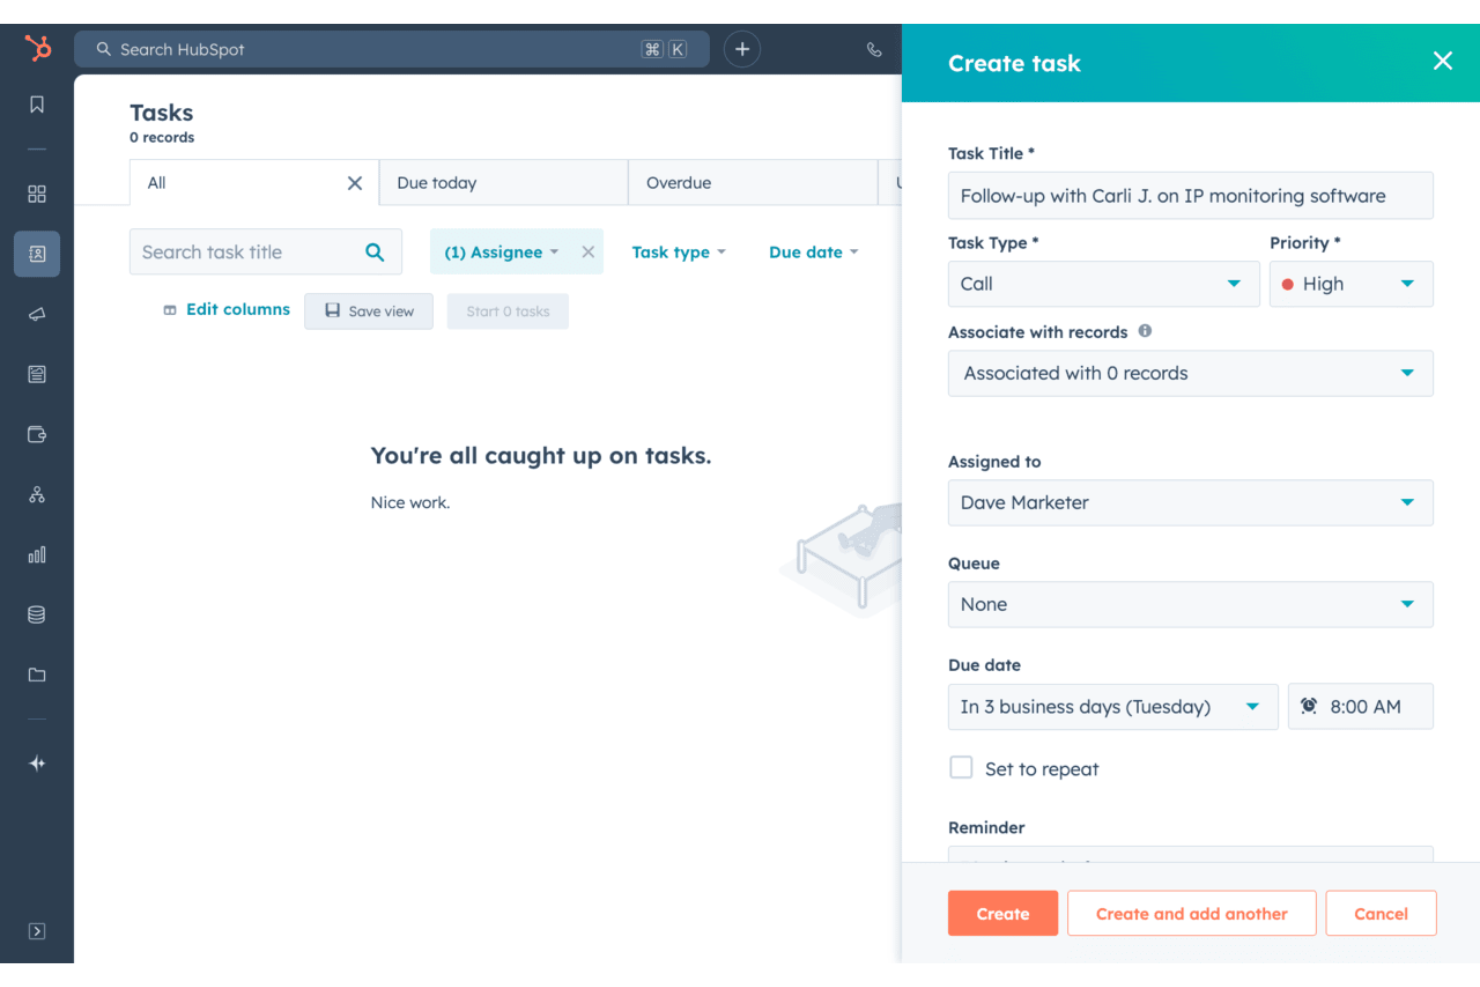This screenshot has width=1480, height=987.
Task: Expand the sidebar using the bottom arrow toggle
Action: tap(36, 930)
